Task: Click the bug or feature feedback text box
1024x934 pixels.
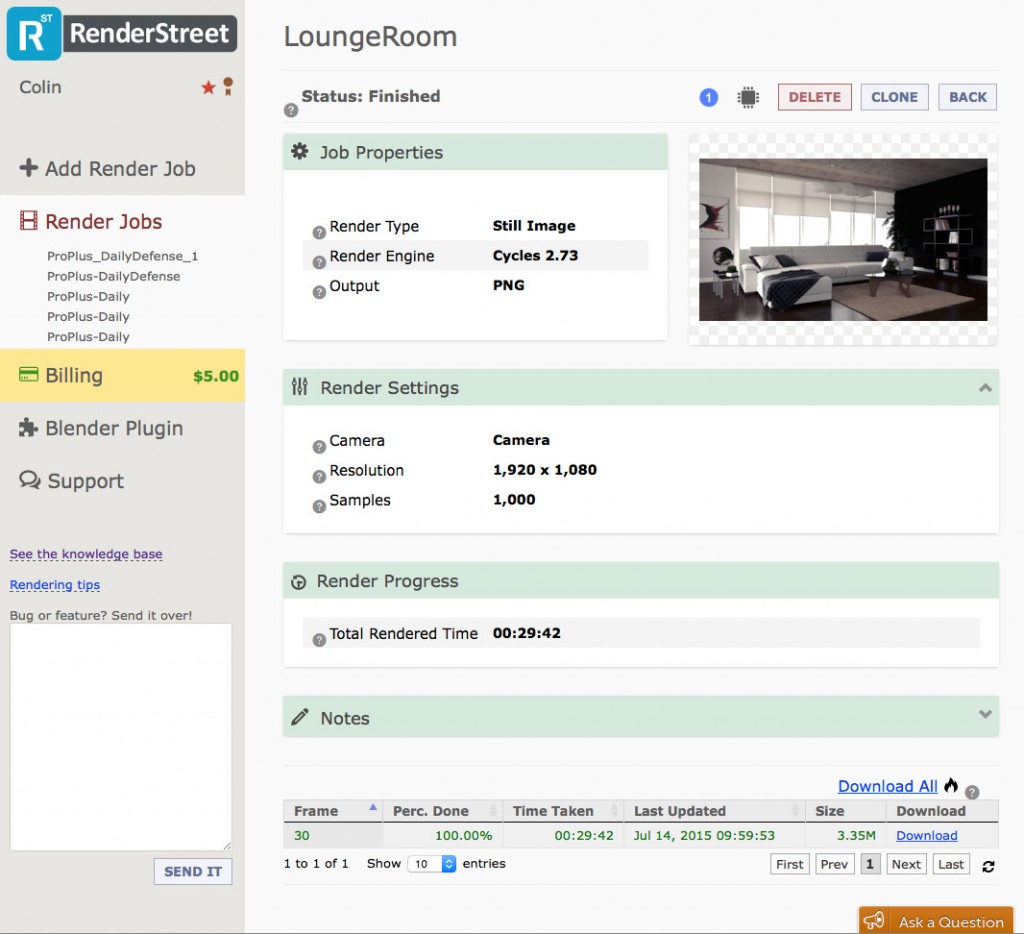Action: 121,737
